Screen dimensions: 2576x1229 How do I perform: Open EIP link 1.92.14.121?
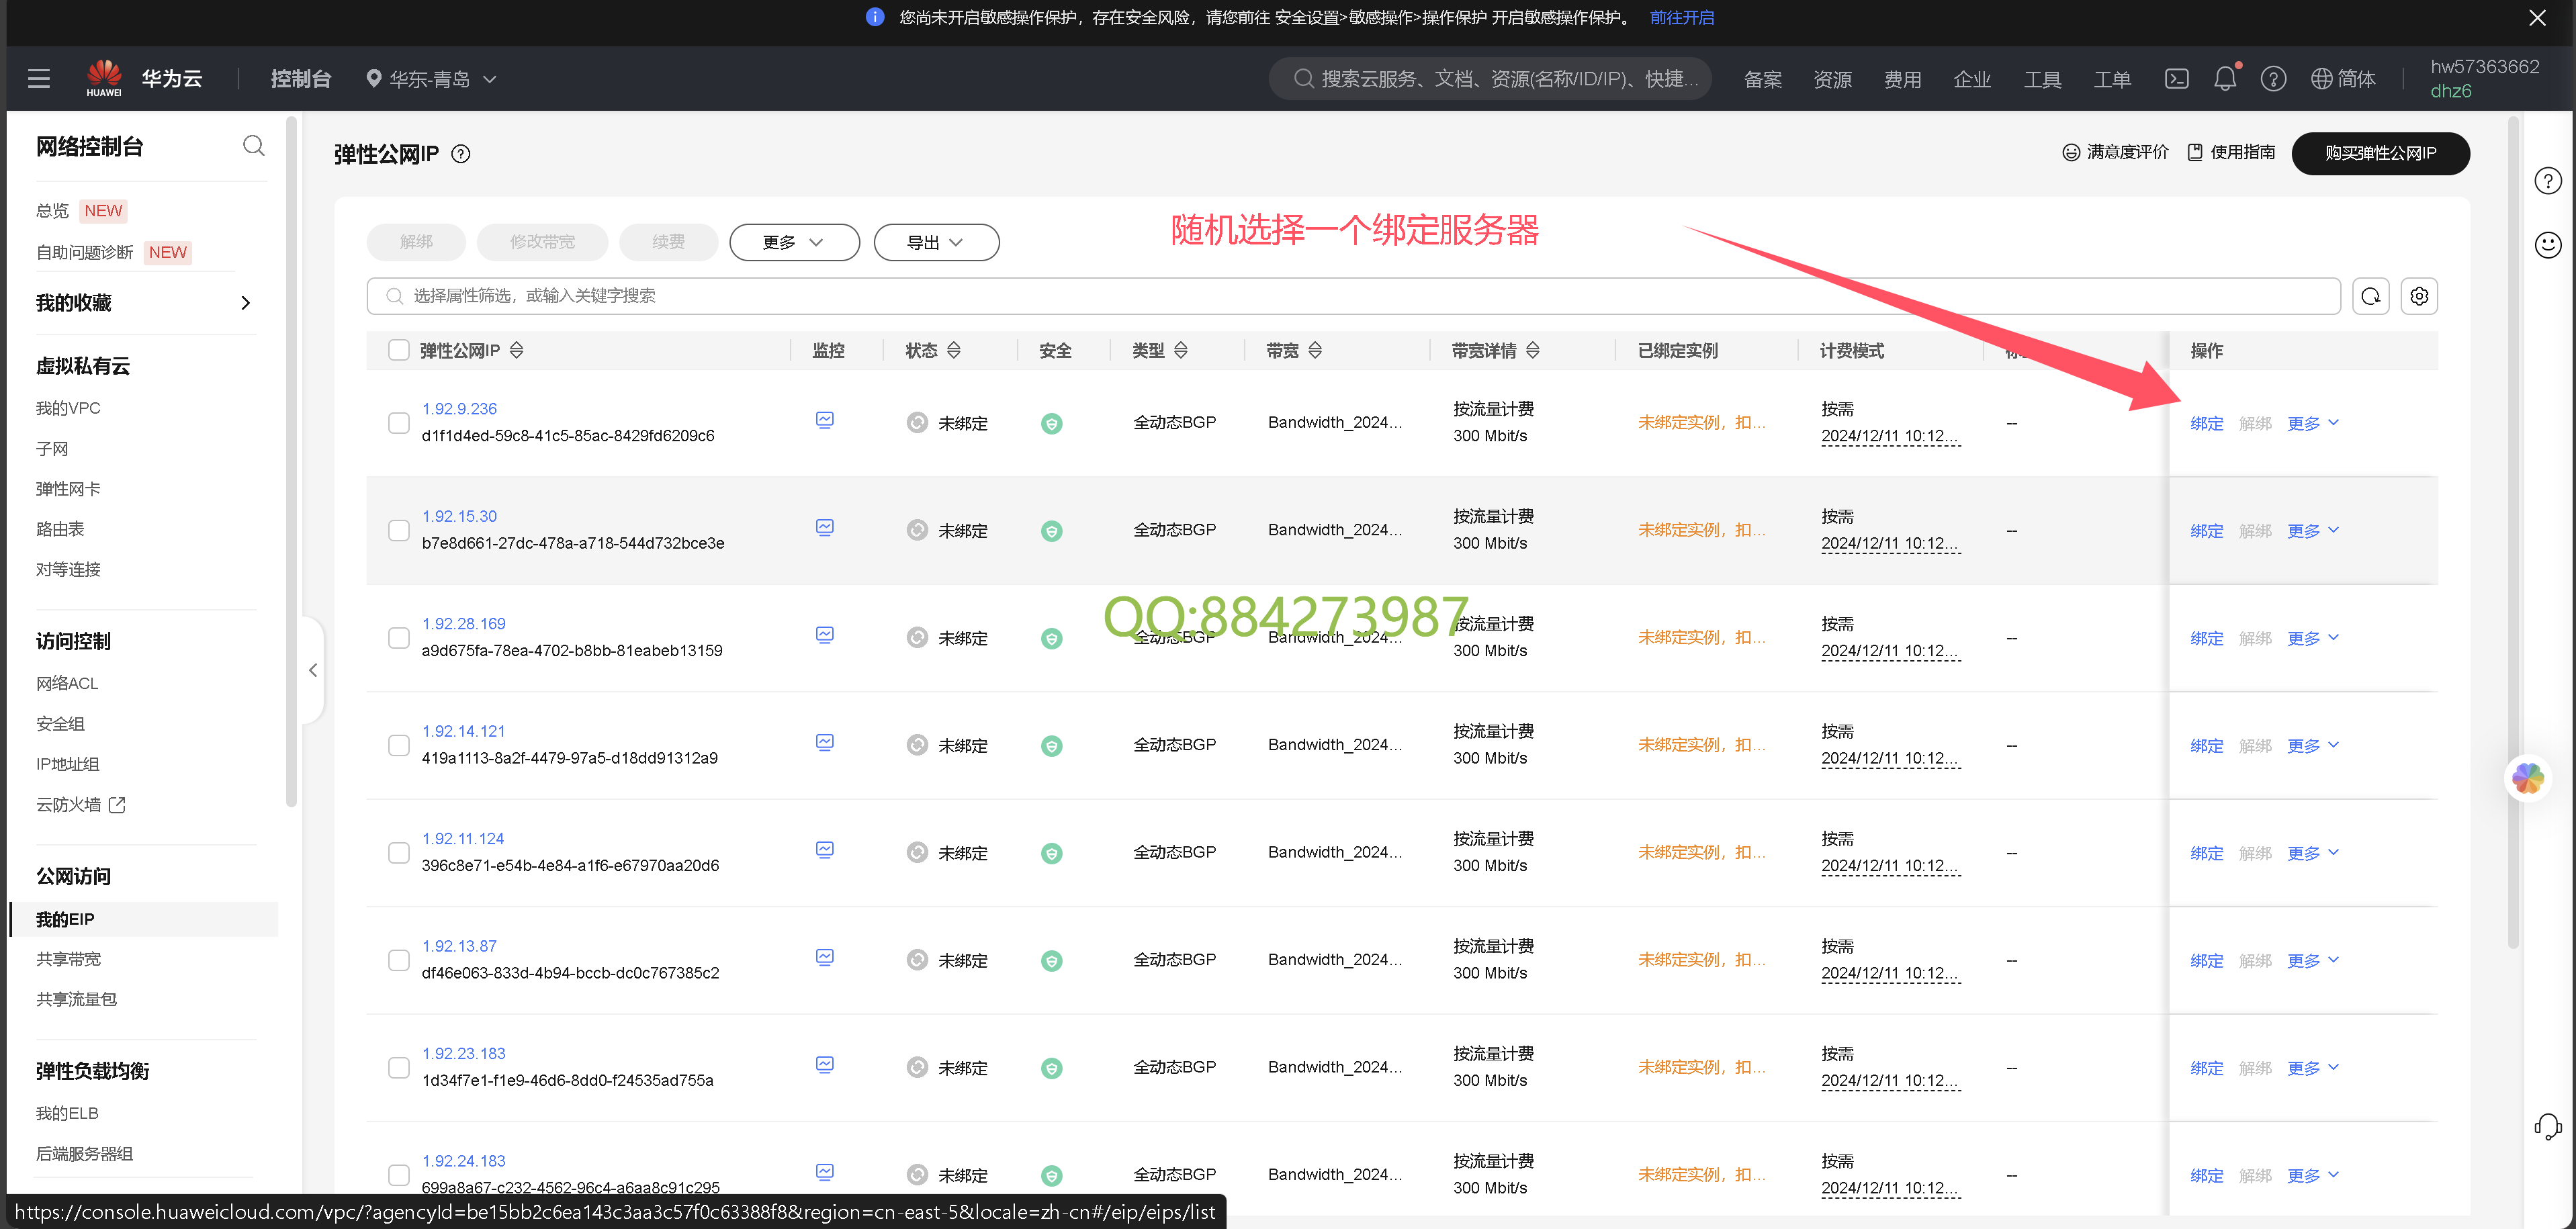(463, 731)
